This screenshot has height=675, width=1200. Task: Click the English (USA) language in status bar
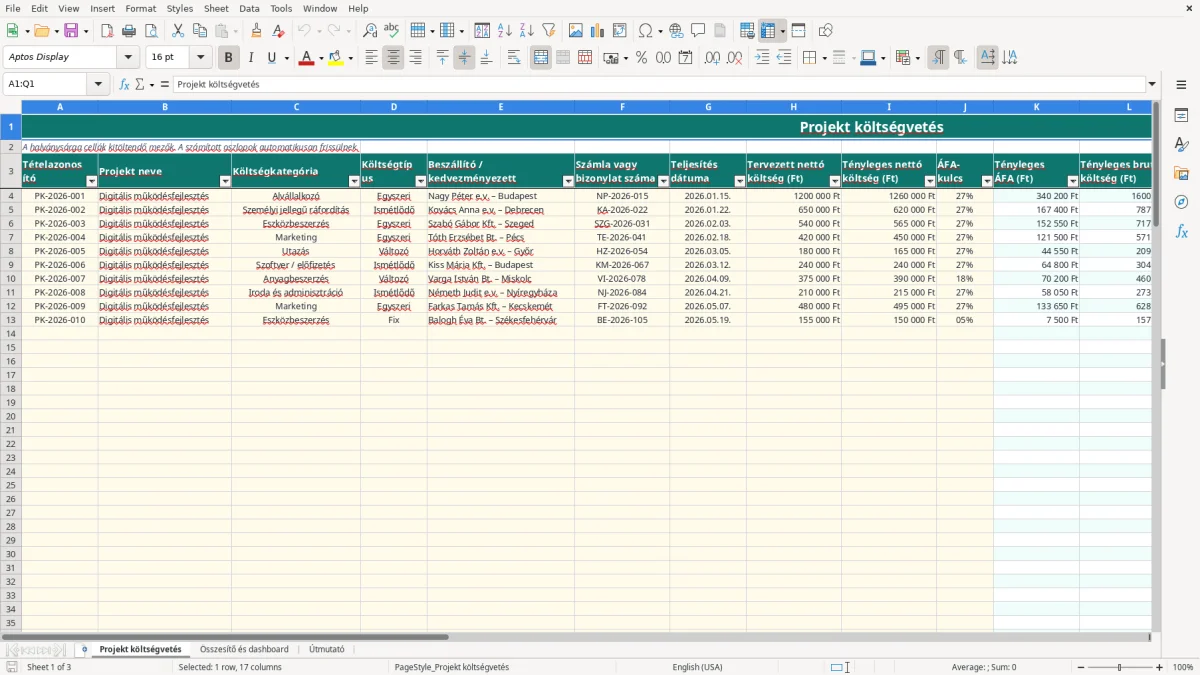click(x=697, y=667)
